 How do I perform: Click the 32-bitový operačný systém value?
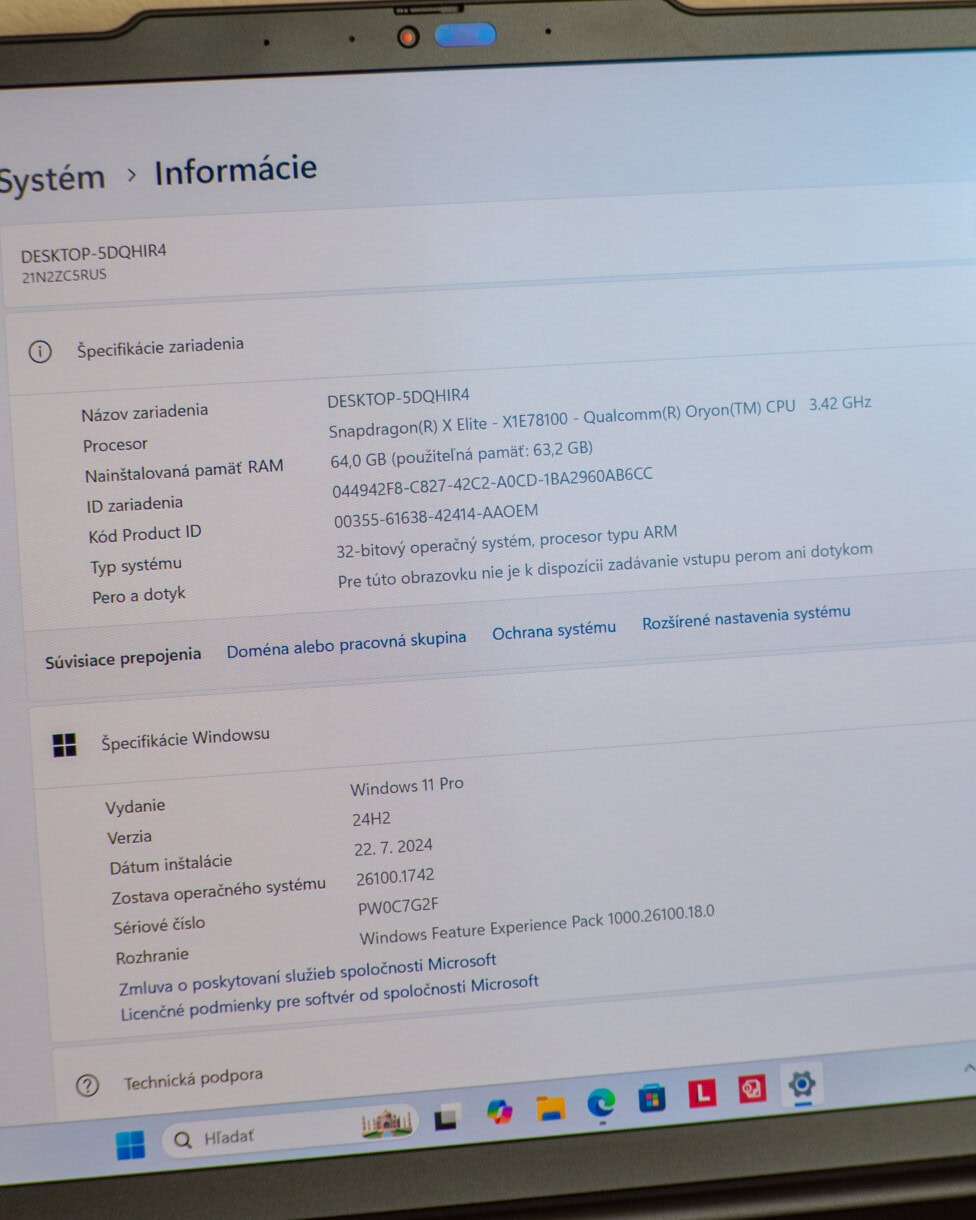tap(506, 542)
